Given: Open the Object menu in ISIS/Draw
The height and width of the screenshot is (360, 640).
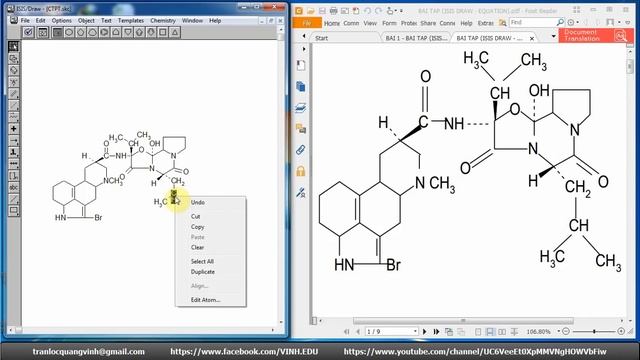Looking at the screenshot, I should (86, 20).
